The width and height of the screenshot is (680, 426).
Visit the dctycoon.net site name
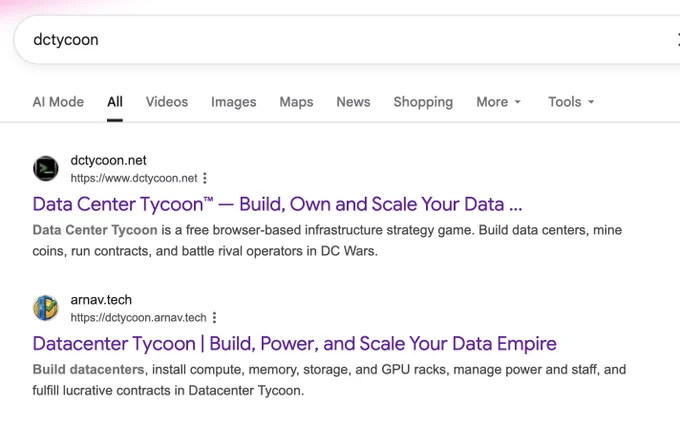click(x=108, y=161)
